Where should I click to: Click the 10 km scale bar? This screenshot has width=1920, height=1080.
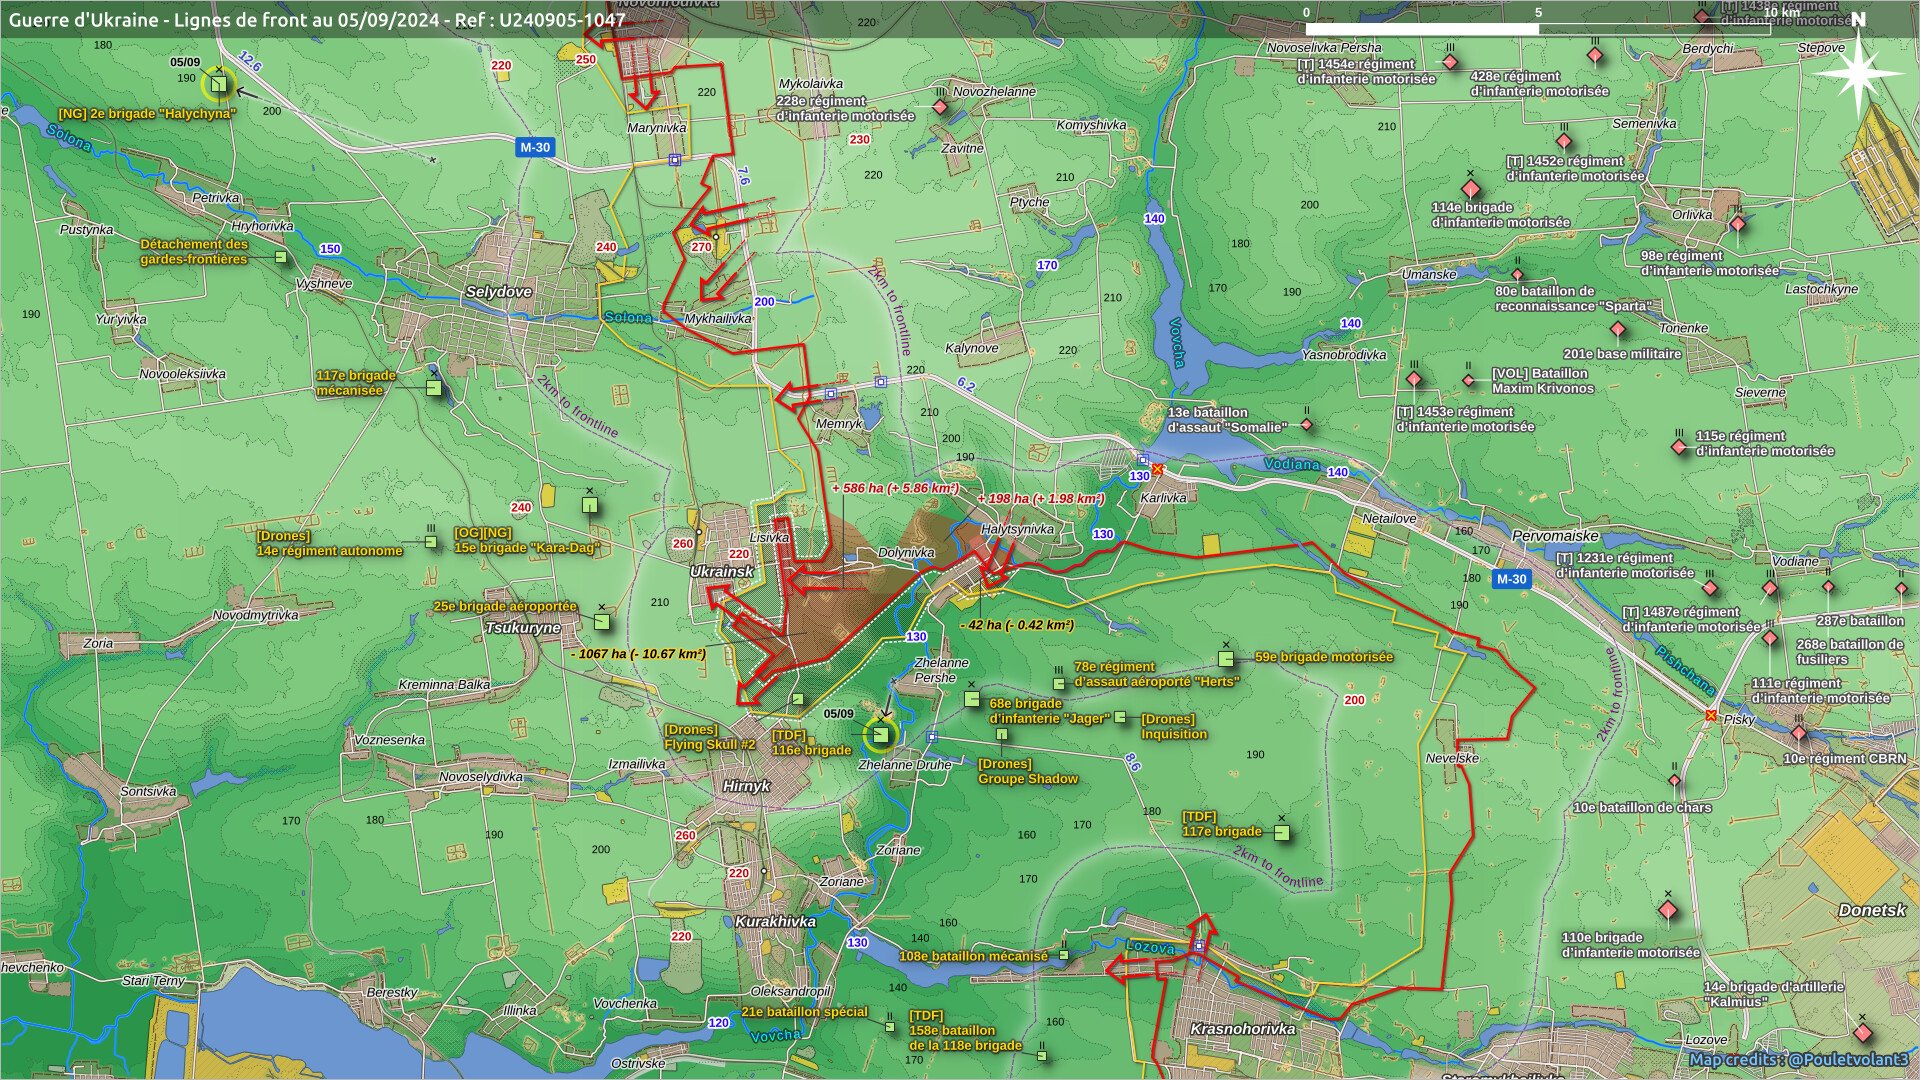click(x=1538, y=28)
